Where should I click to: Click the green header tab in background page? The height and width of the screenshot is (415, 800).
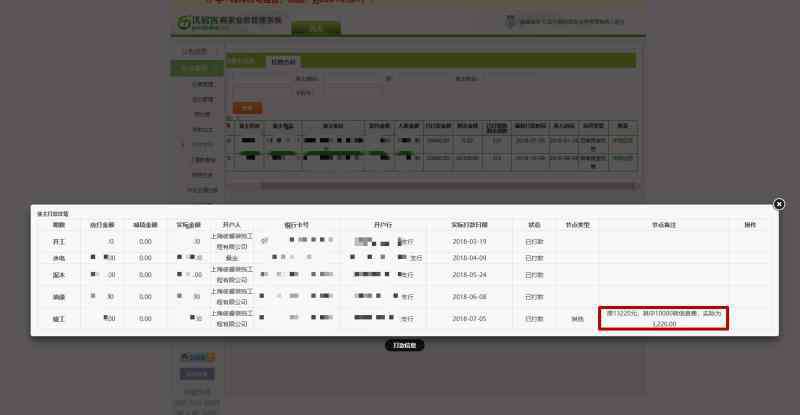point(316,29)
